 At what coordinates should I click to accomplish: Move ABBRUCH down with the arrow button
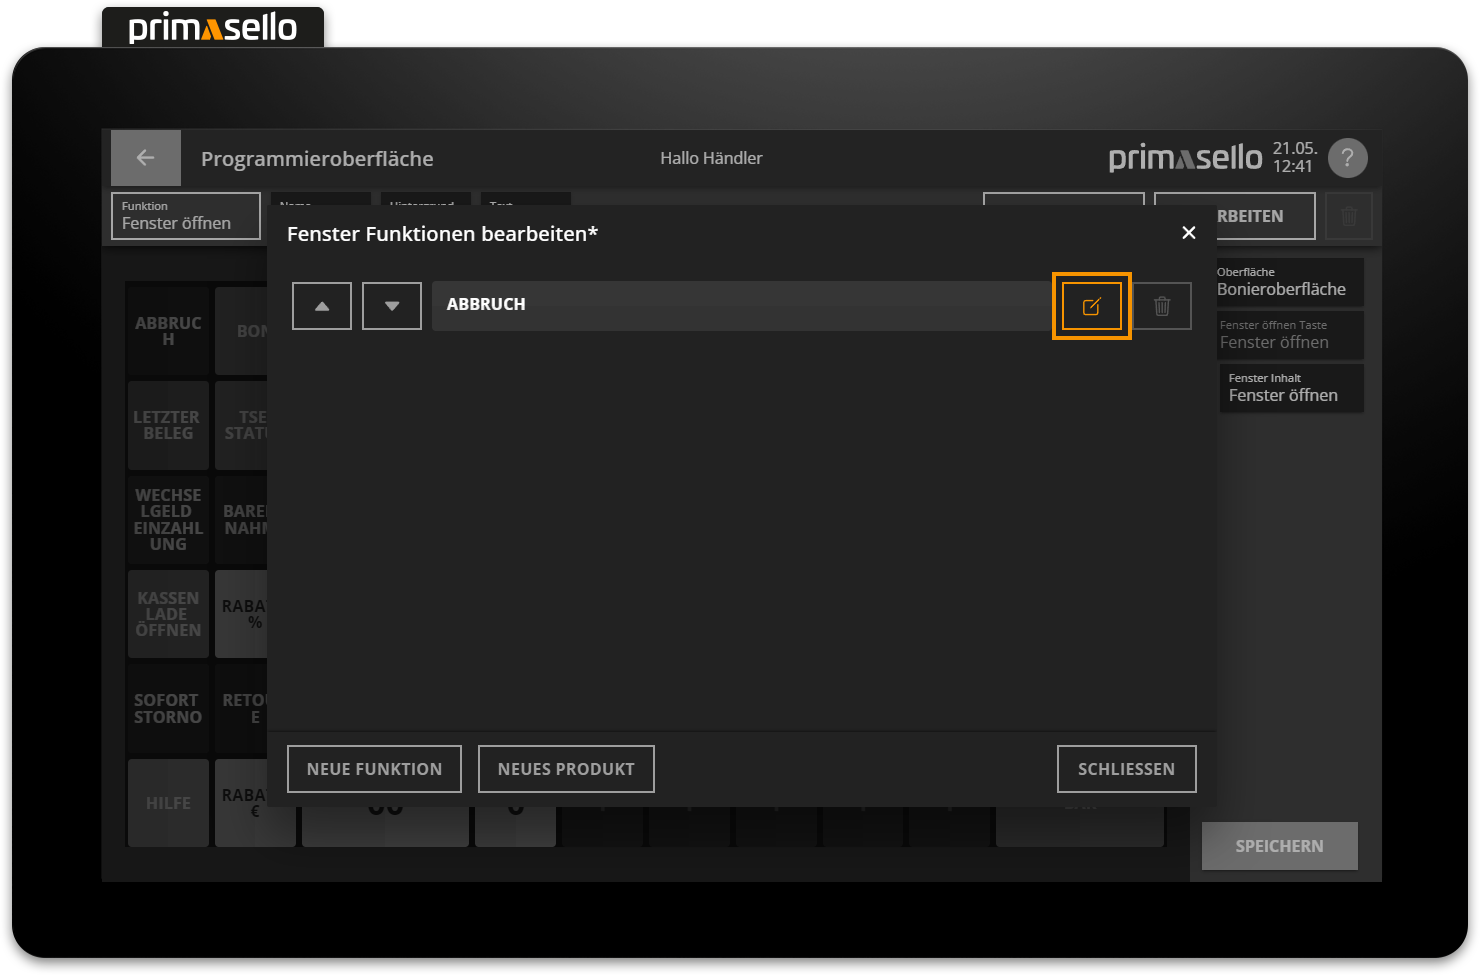pos(392,306)
